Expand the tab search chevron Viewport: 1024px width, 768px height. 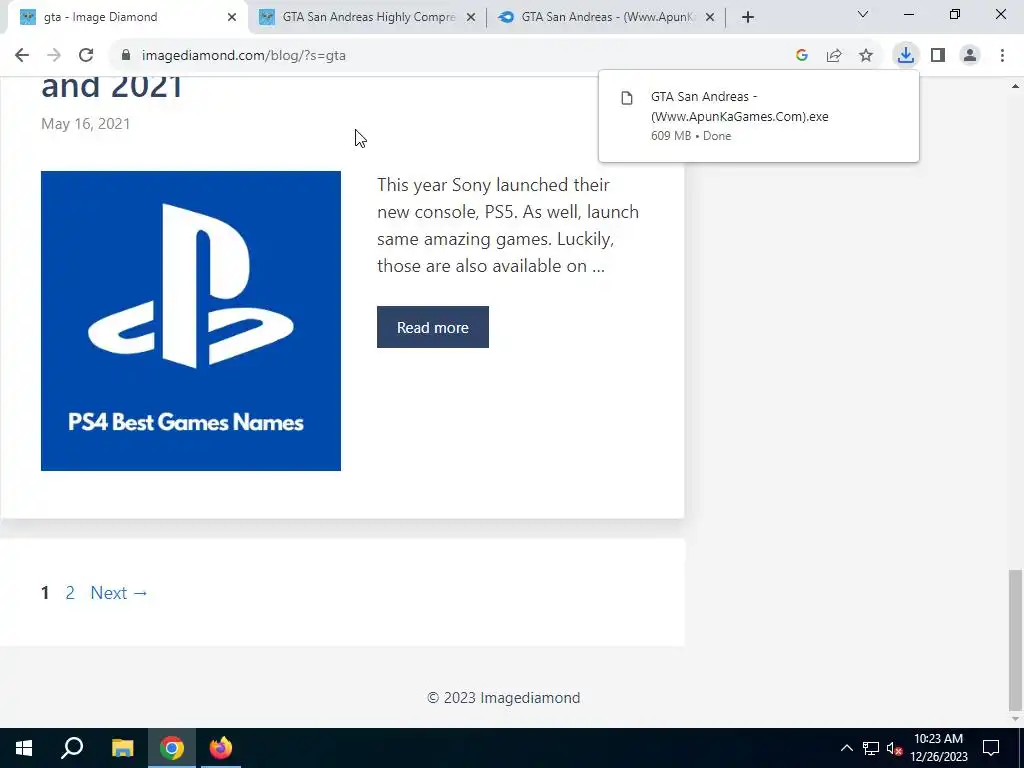pyautogui.click(x=863, y=14)
